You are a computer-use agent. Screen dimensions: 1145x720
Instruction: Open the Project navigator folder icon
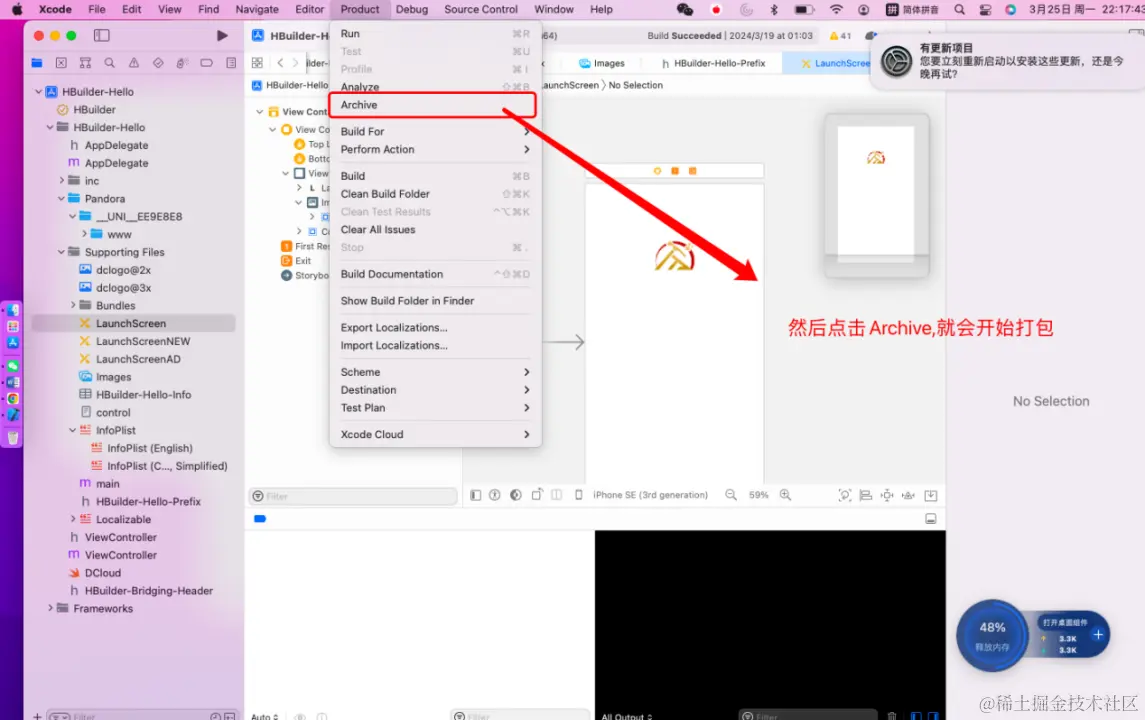tap(37, 63)
